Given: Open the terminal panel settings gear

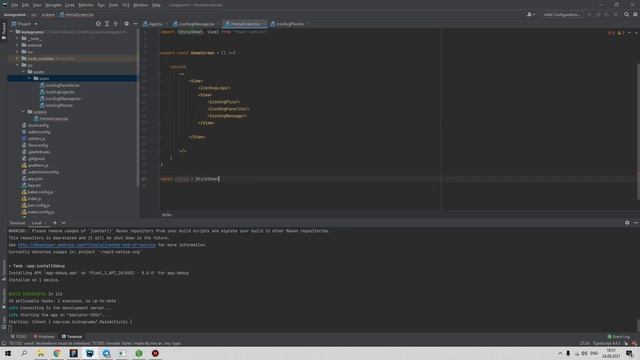Looking at the screenshot, I should (627, 223).
